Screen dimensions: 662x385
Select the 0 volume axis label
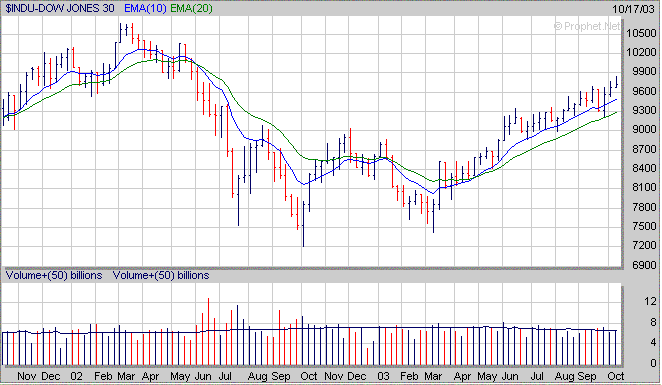[653, 363]
